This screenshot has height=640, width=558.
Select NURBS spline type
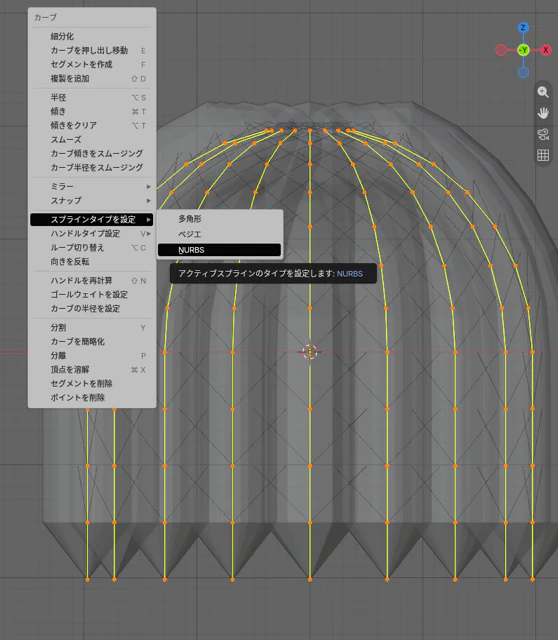point(219,250)
